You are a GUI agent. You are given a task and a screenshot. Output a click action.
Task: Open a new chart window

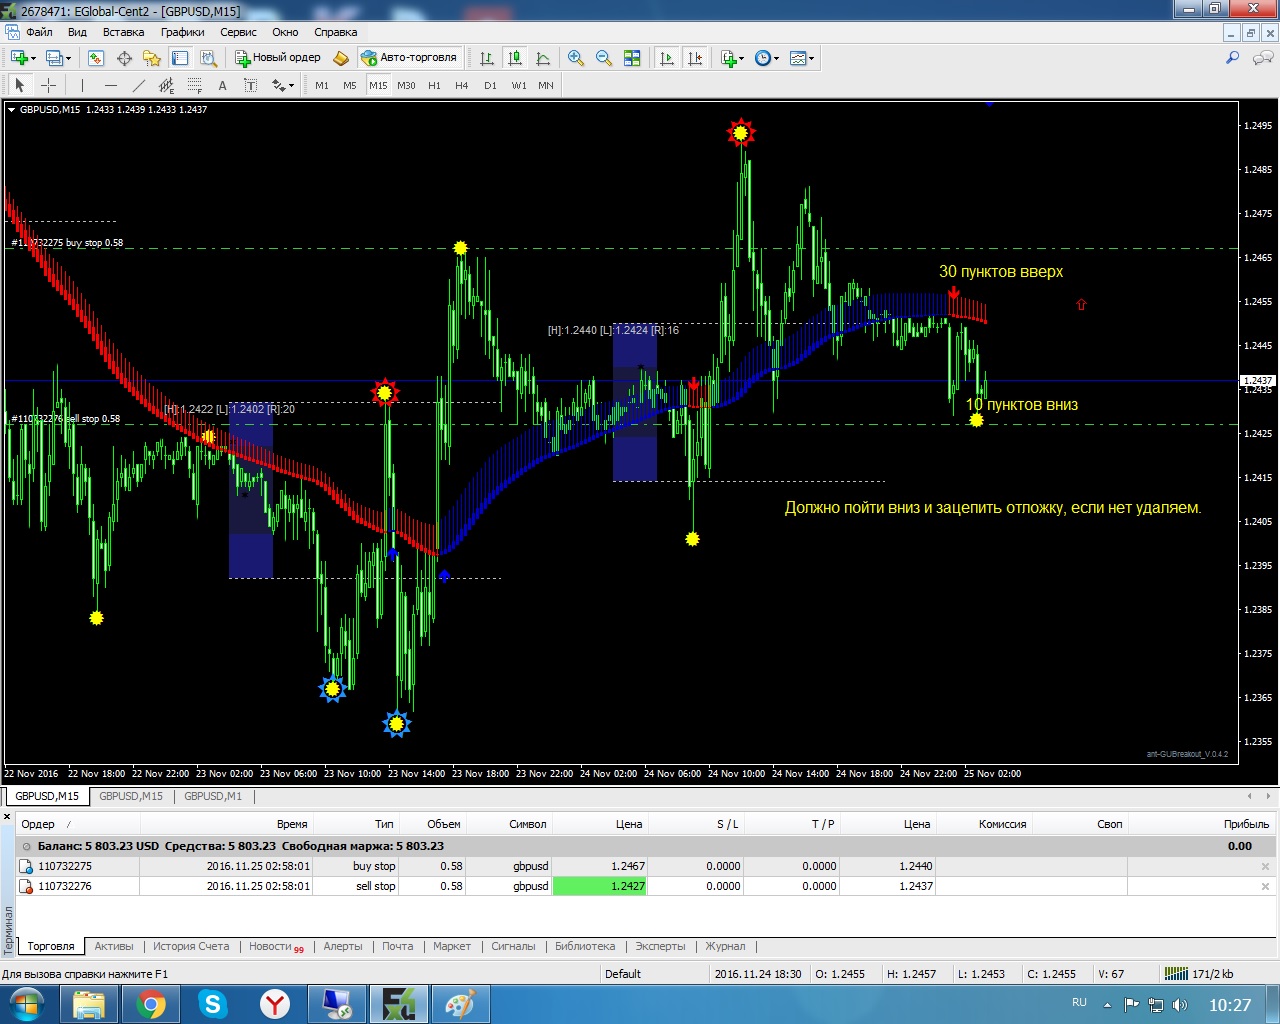coord(19,58)
